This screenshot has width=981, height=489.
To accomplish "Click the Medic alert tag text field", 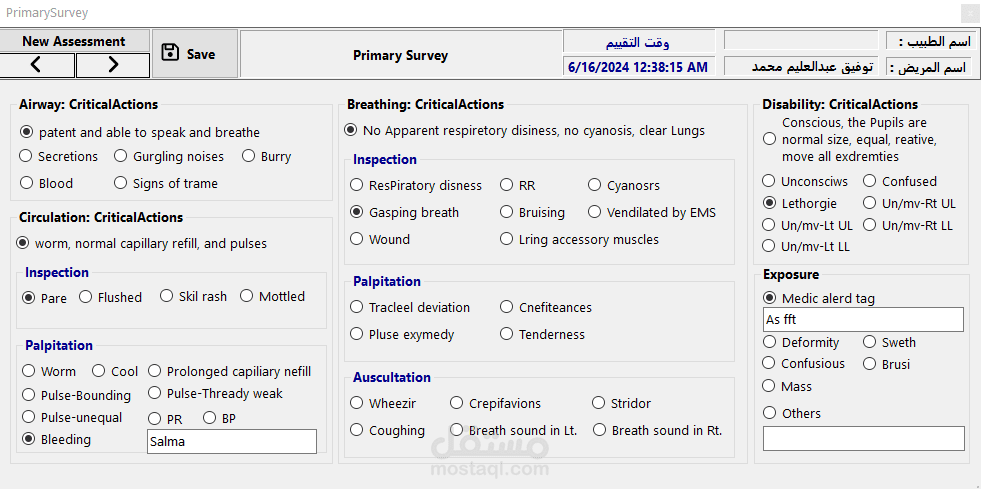I will 862,320.
